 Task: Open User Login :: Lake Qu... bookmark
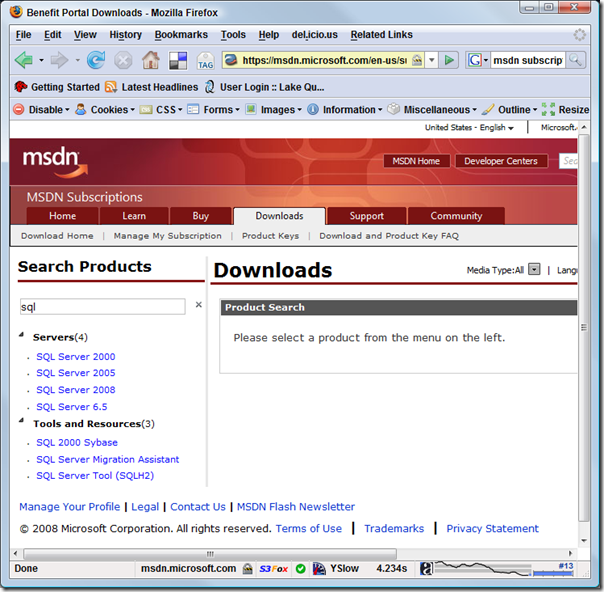point(264,87)
